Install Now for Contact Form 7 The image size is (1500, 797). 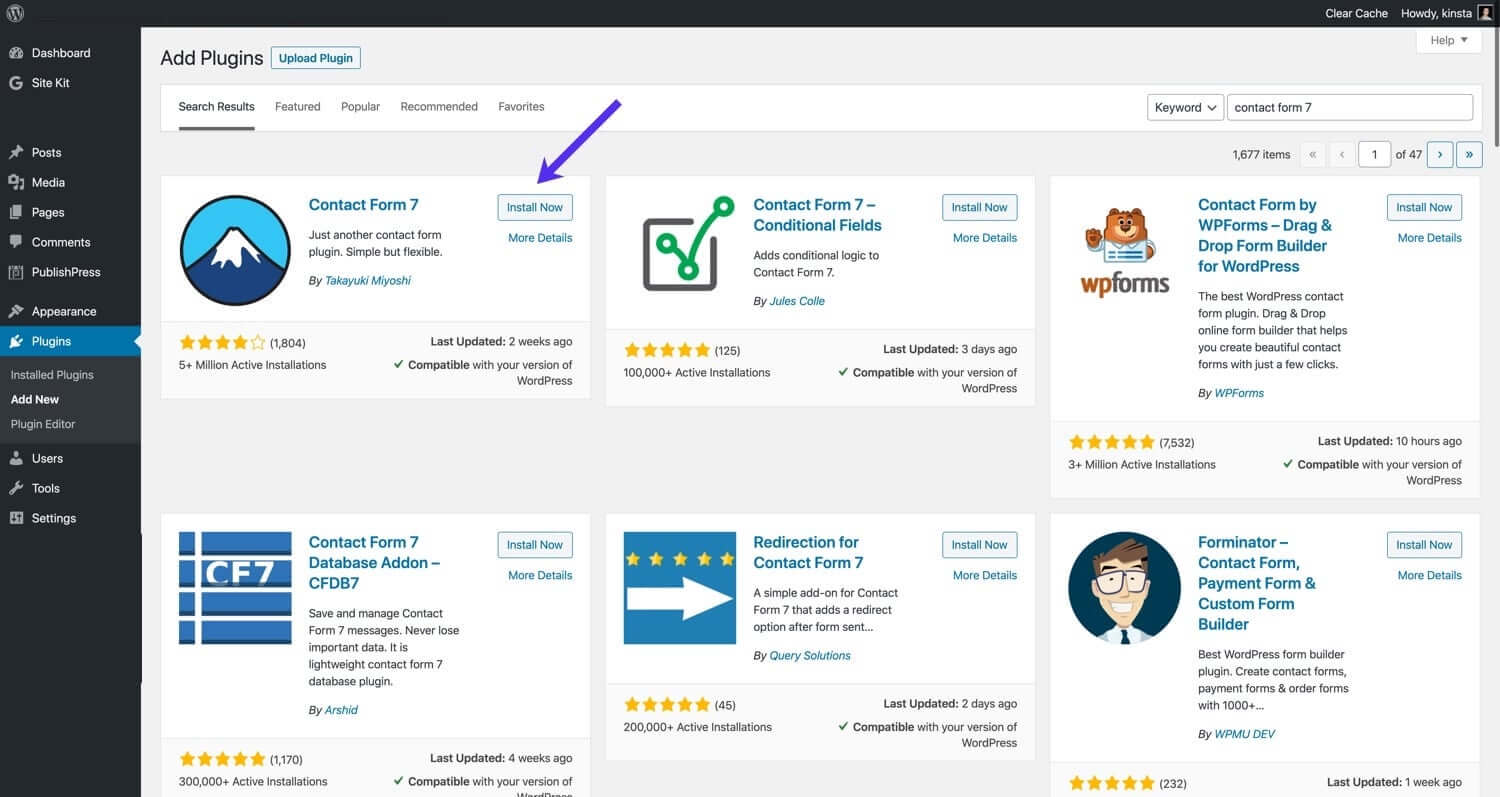(535, 207)
